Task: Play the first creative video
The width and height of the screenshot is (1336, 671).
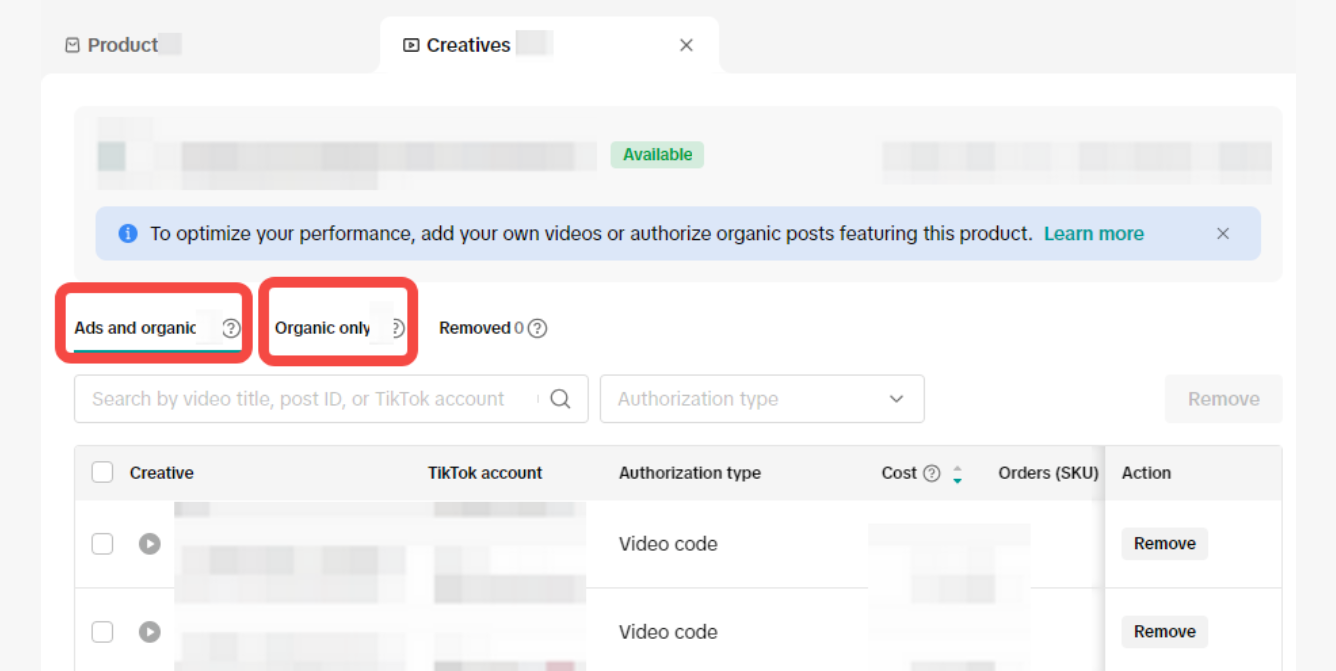Action: click(149, 544)
